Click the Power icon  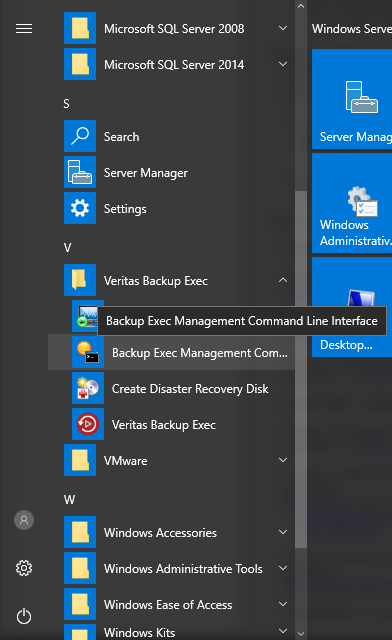tap(24, 616)
